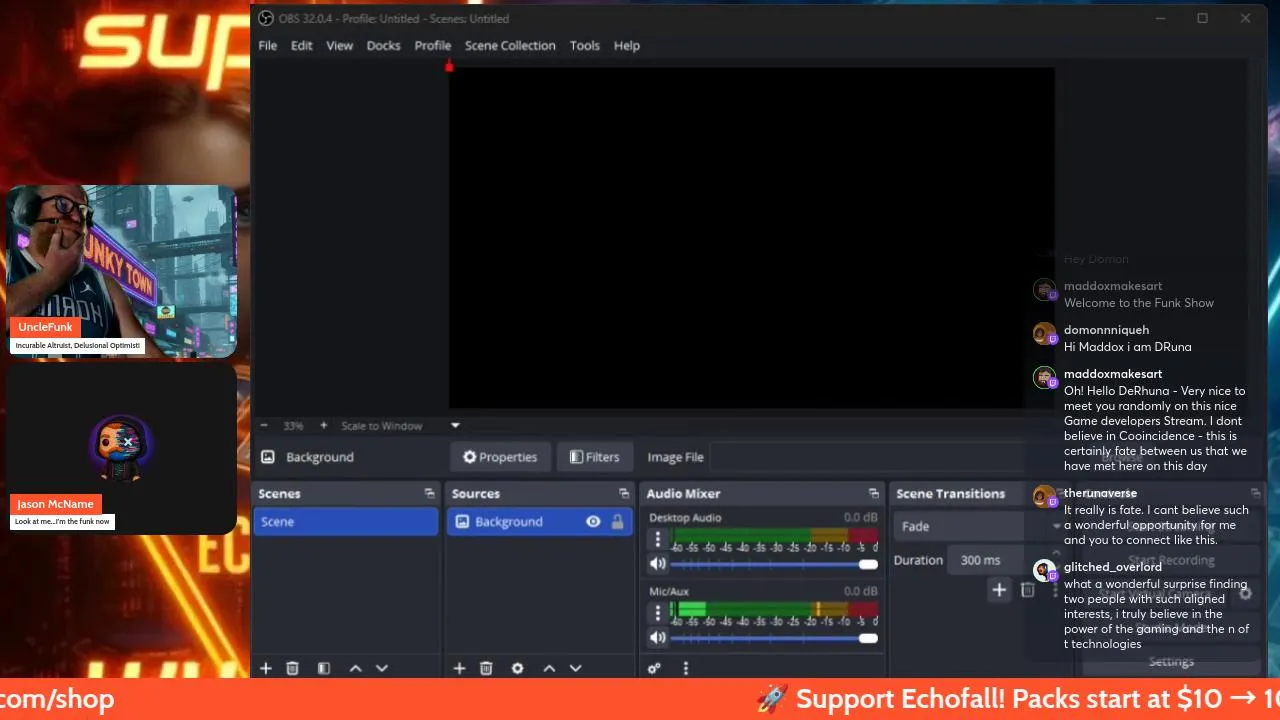Add a new source with plus icon
The height and width of the screenshot is (720, 1280).
click(459, 668)
